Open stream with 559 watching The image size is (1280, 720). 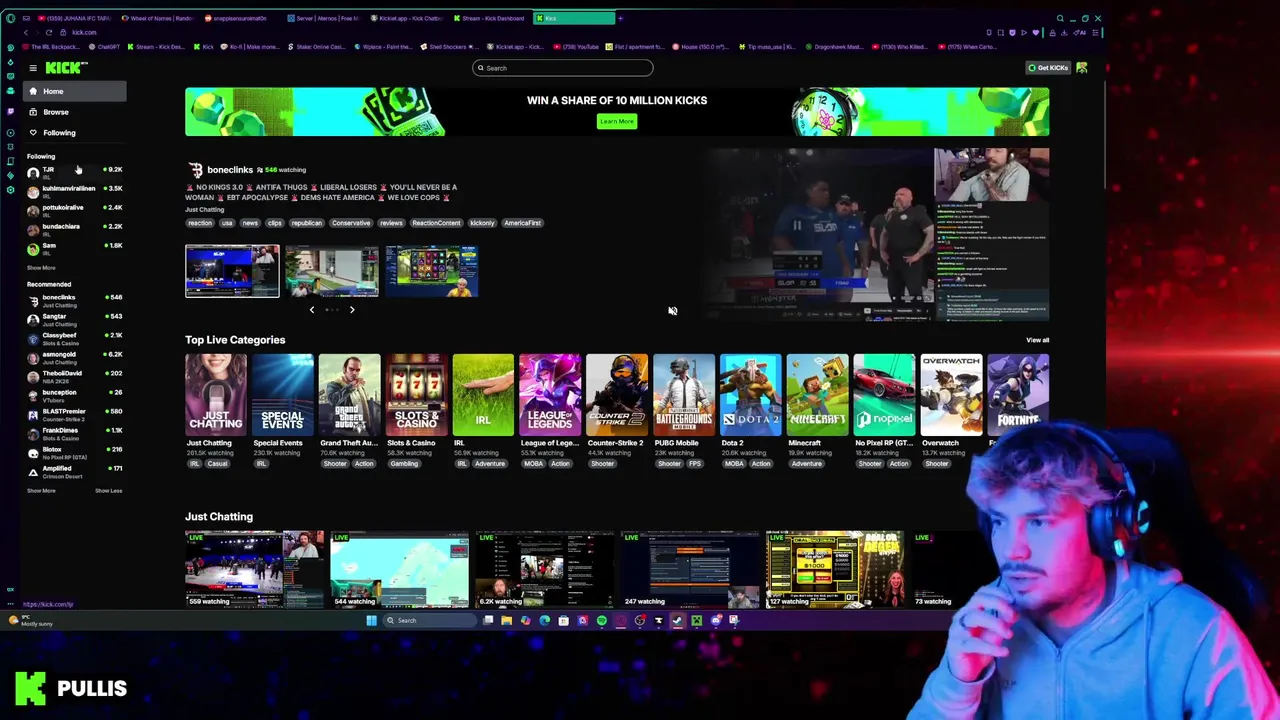pos(255,569)
